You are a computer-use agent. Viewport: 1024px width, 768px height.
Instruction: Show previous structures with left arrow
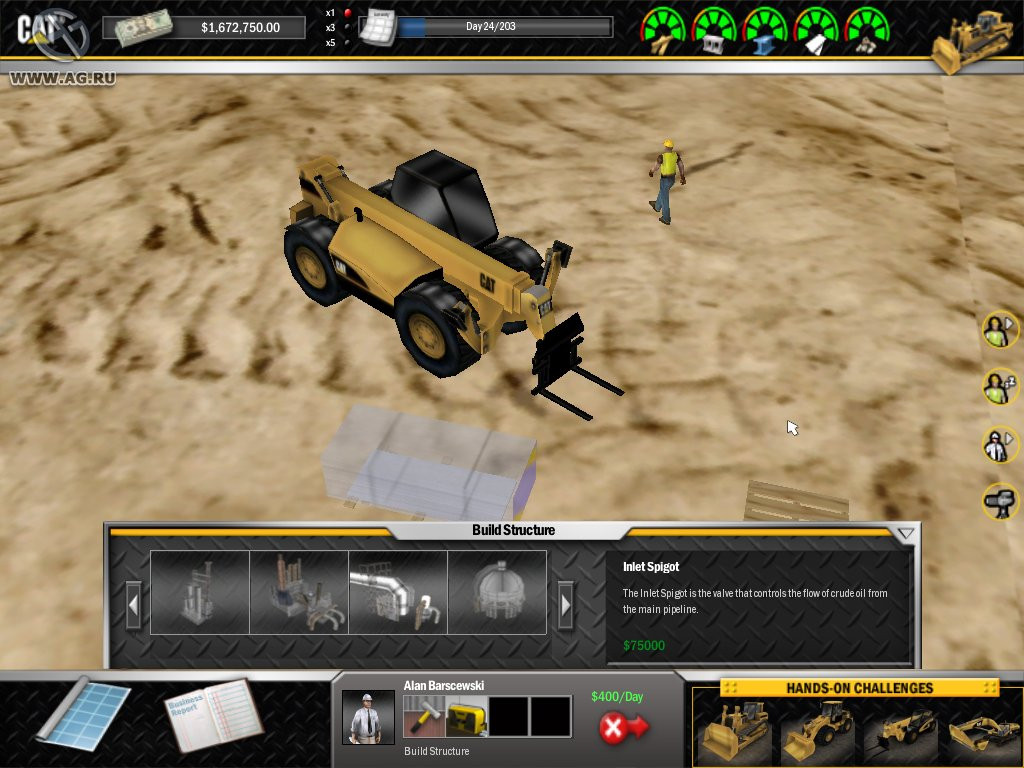(133, 605)
